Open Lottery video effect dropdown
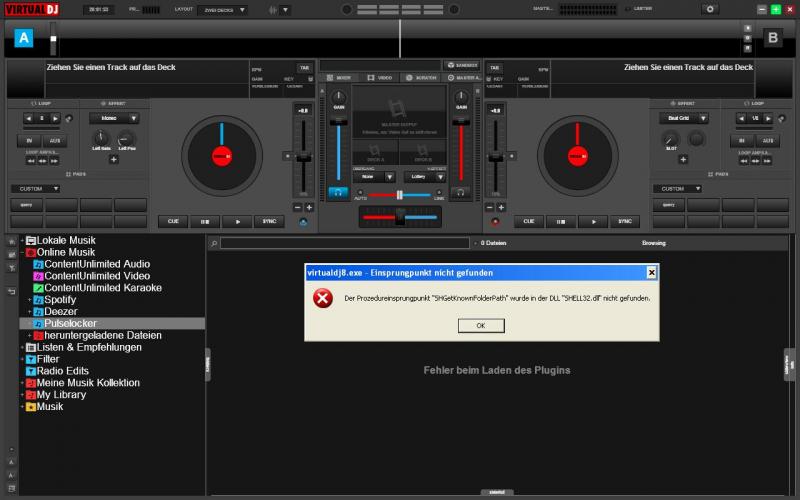800x500 pixels. pos(425,177)
